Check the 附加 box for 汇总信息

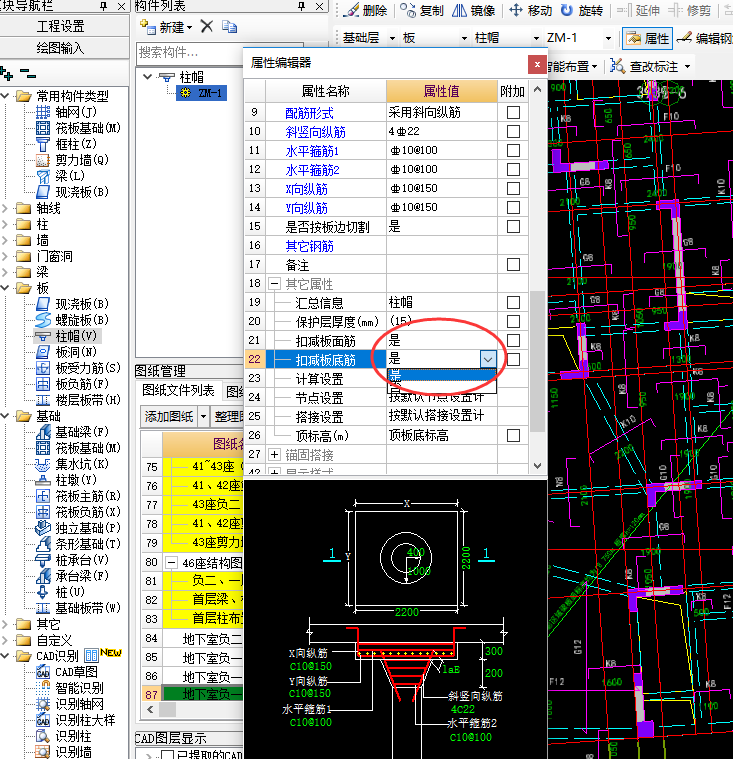[513, 303]
